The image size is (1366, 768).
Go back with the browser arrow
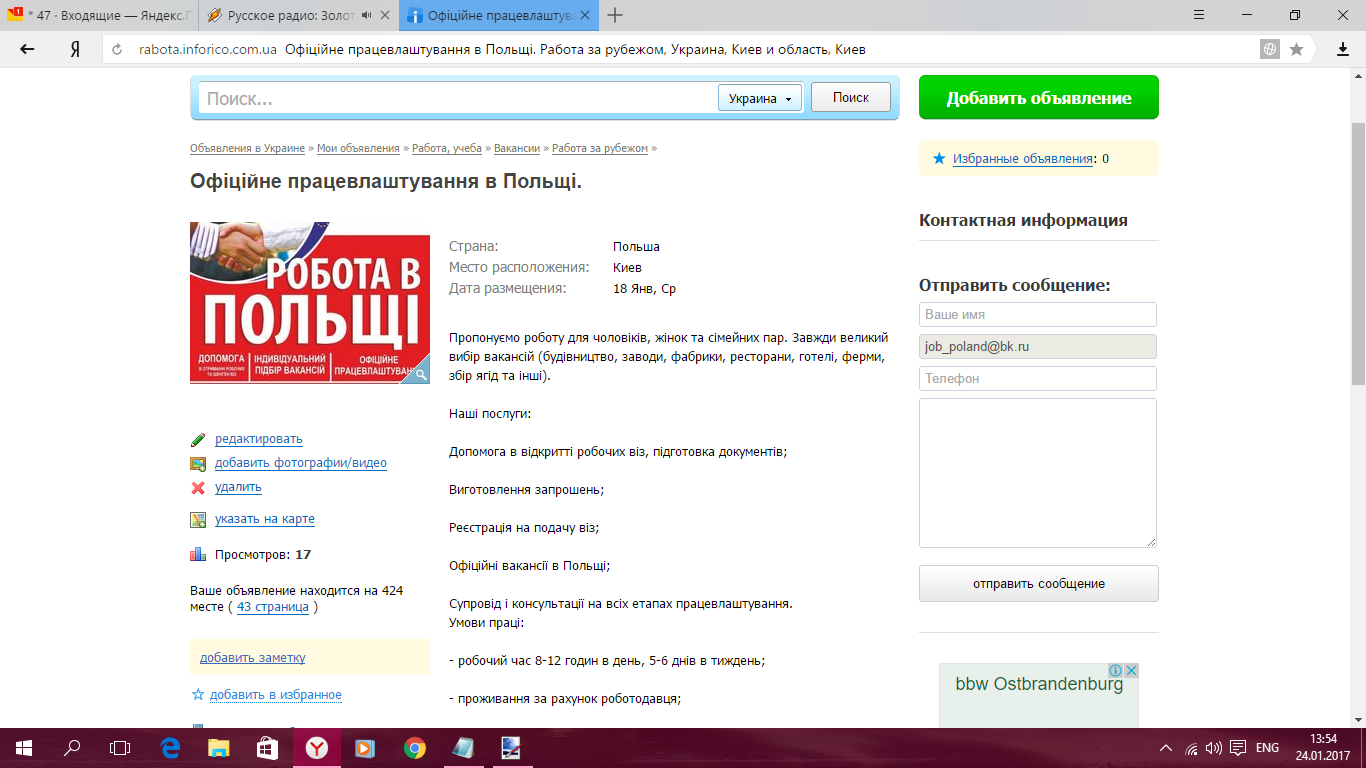pos(27,49)
